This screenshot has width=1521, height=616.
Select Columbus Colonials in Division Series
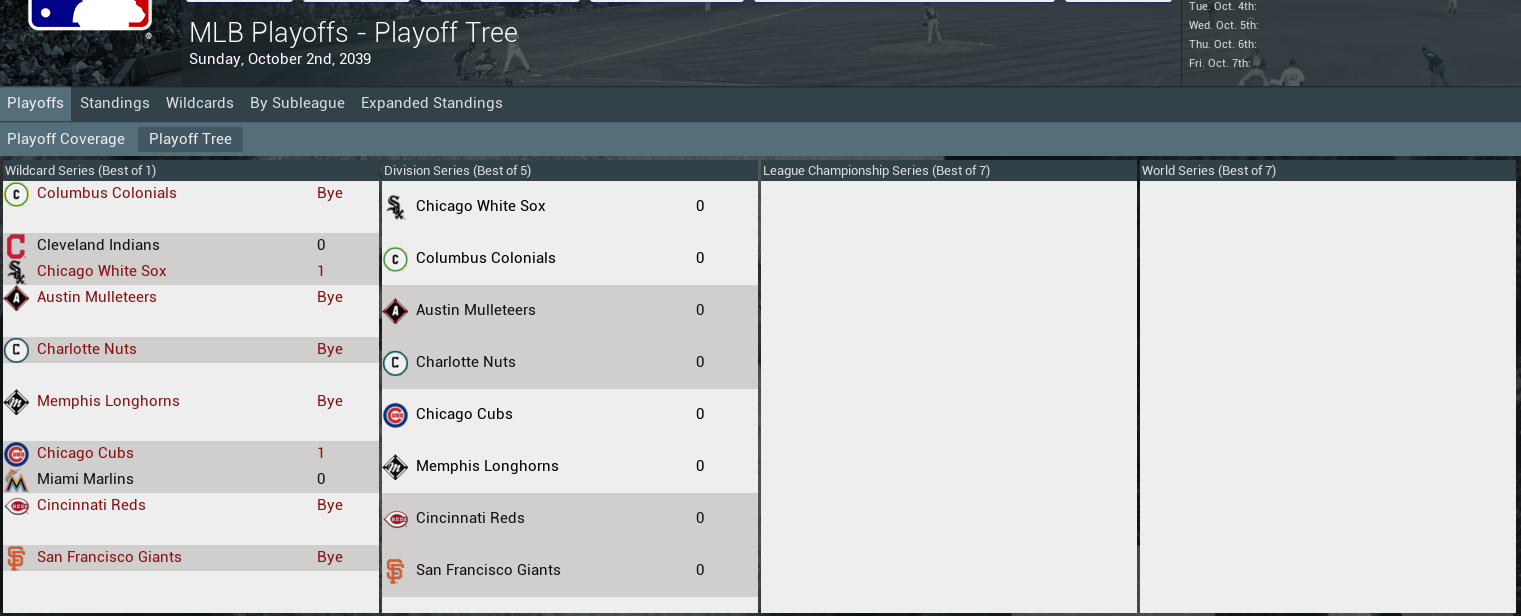(486, 258)
